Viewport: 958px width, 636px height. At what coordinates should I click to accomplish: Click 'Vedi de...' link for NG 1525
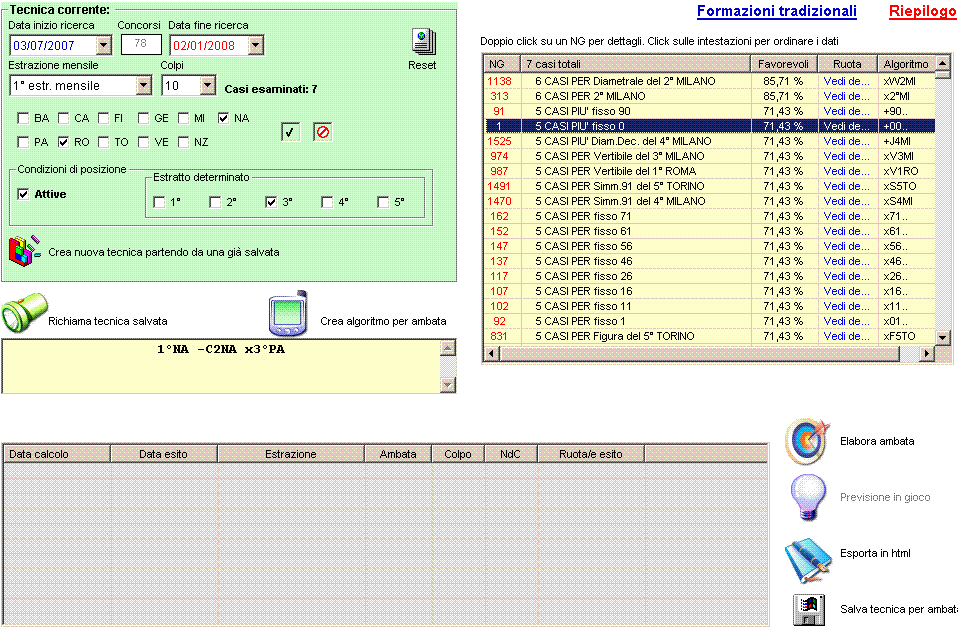(x=846, y=141)
